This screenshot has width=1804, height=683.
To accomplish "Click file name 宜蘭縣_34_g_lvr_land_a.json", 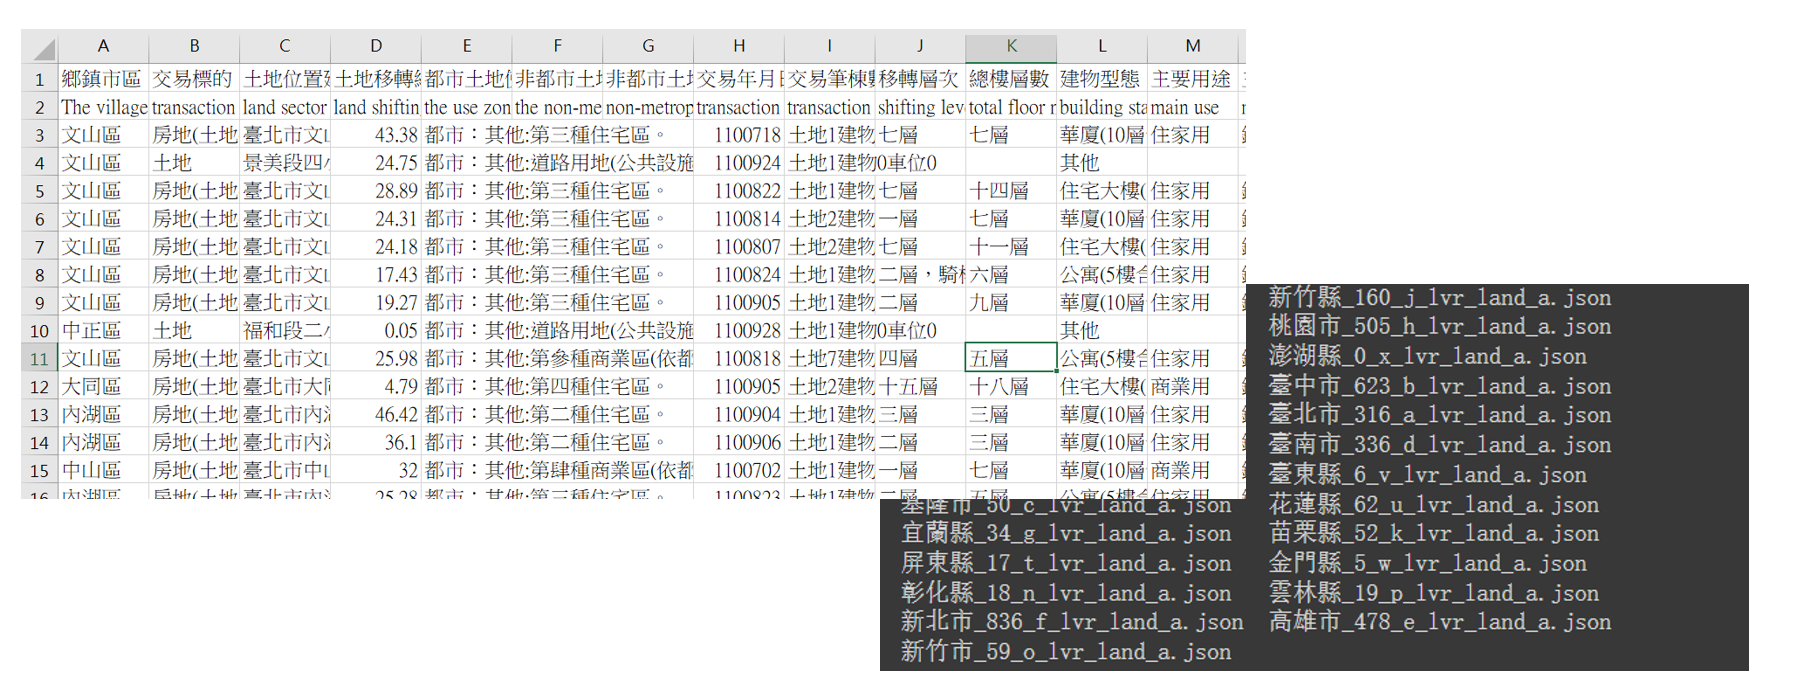I will pos(1066,534).
